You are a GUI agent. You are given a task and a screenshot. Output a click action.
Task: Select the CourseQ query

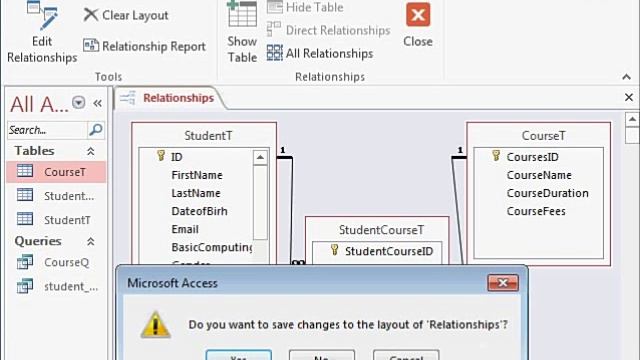point(56,262)
